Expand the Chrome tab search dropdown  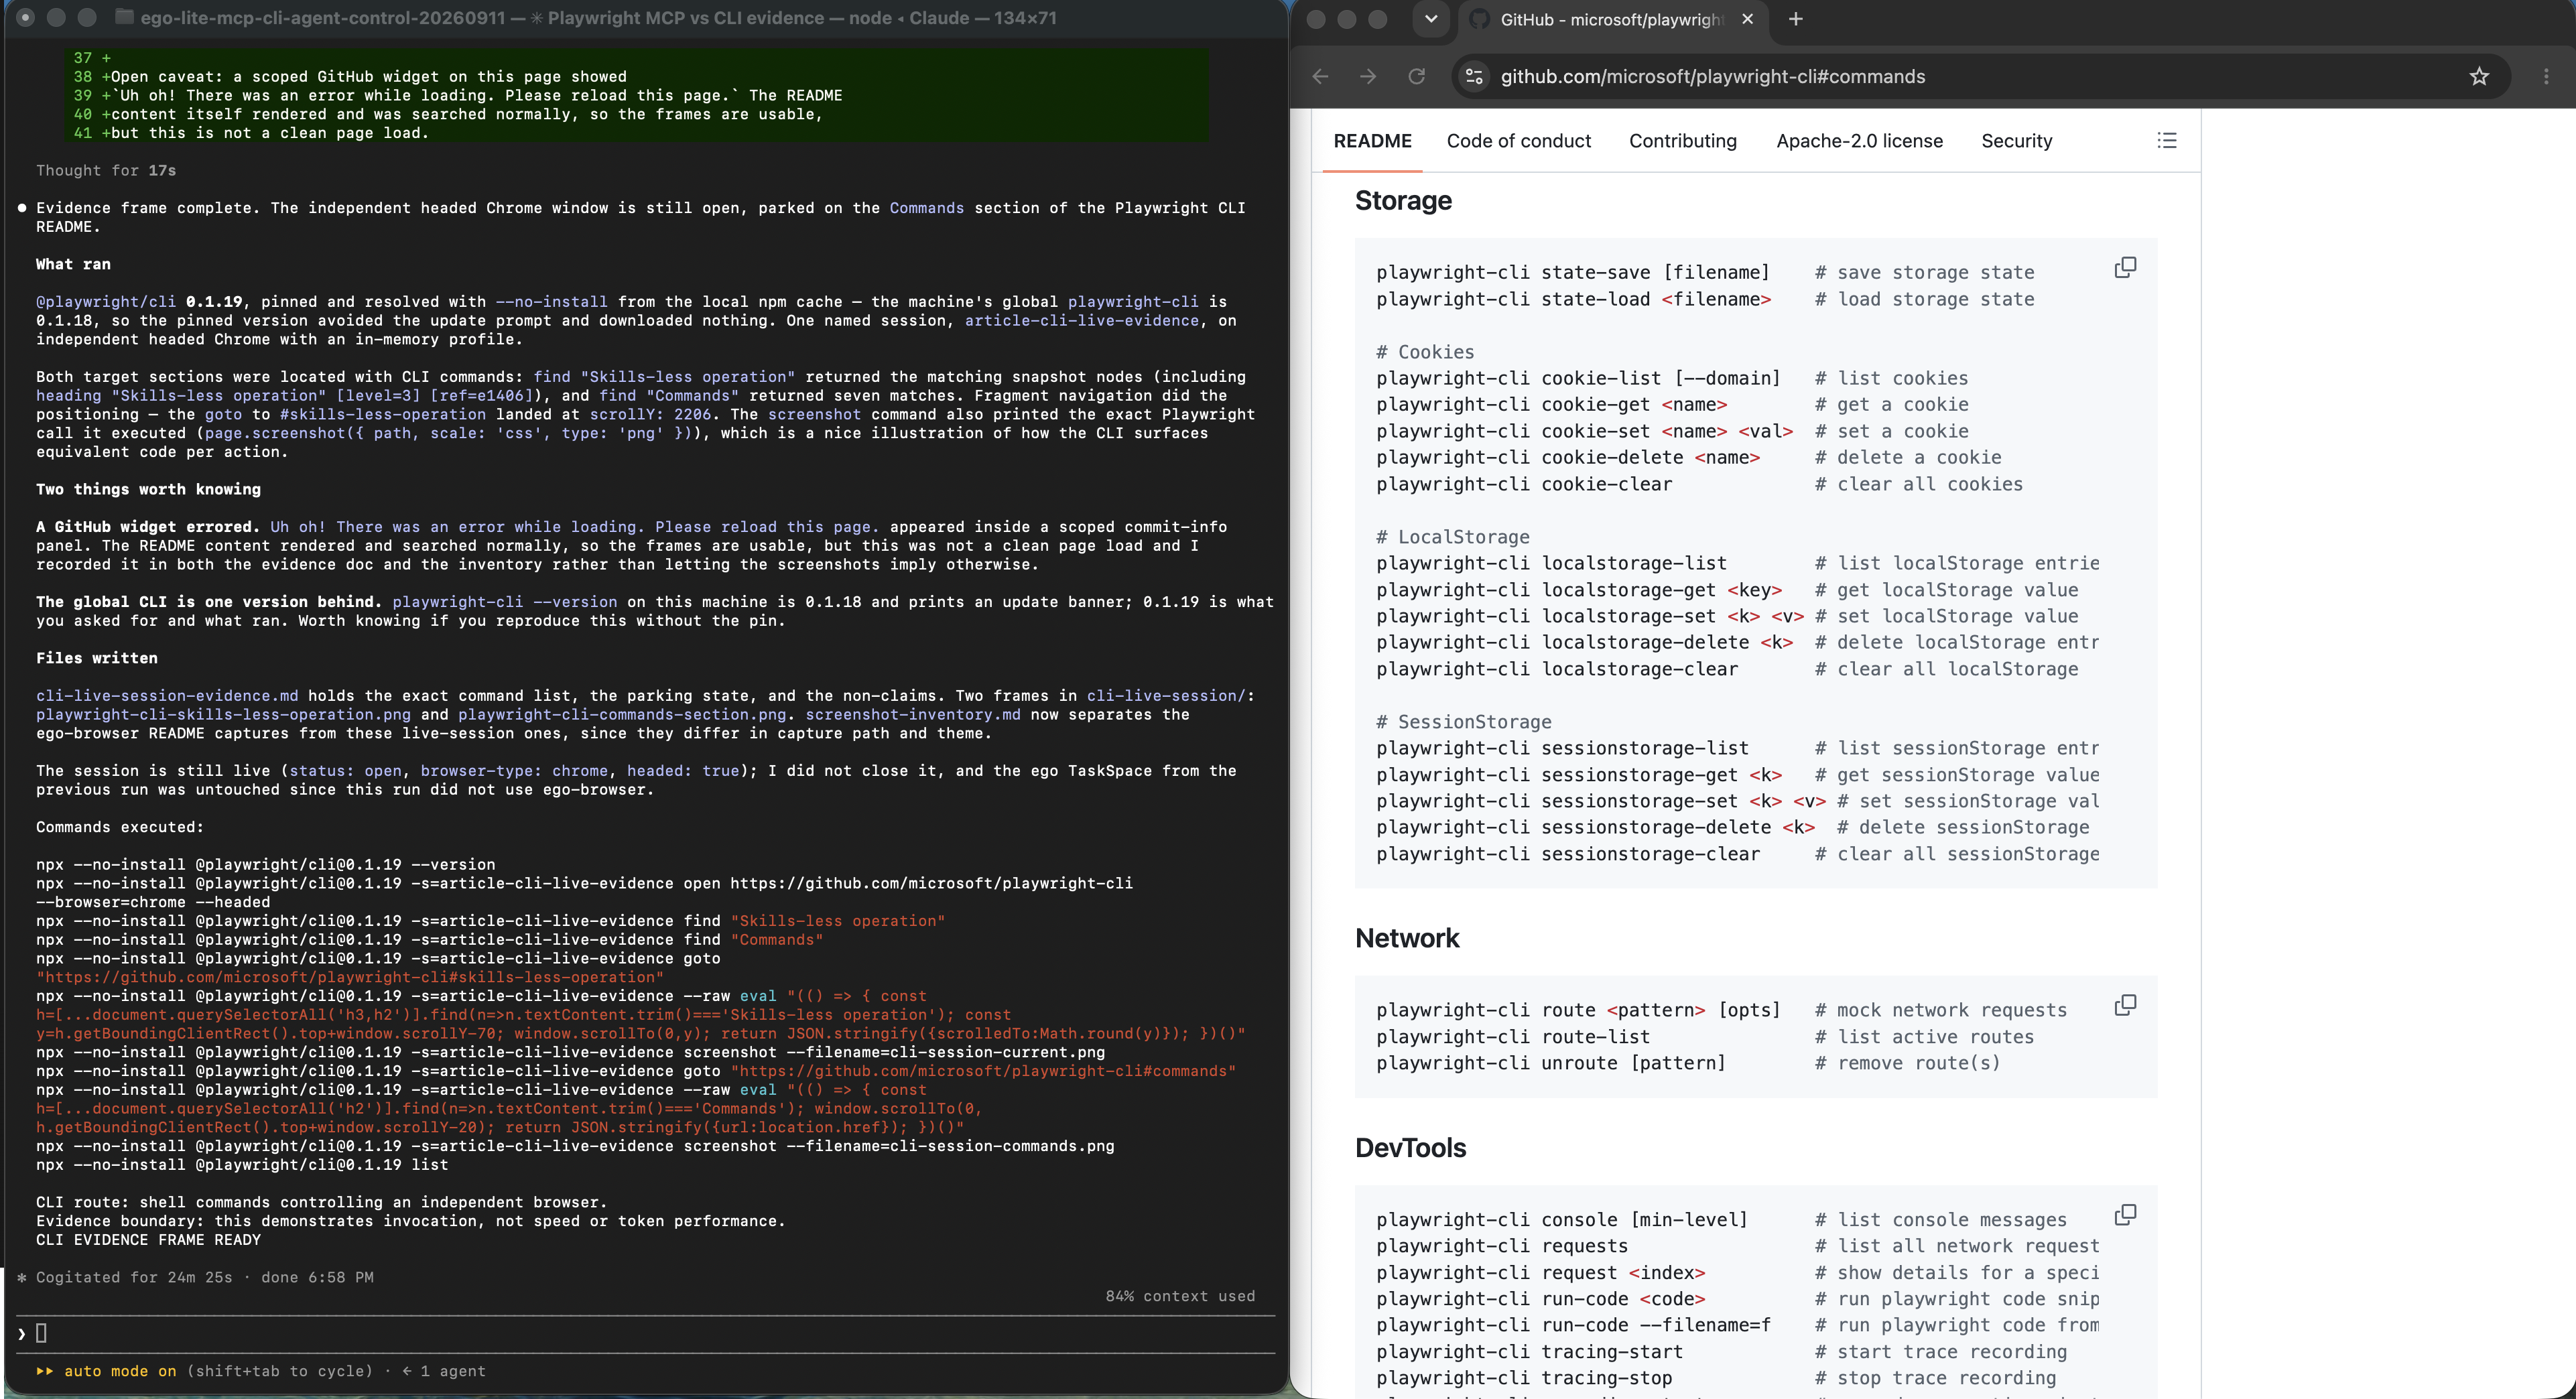1431,19
